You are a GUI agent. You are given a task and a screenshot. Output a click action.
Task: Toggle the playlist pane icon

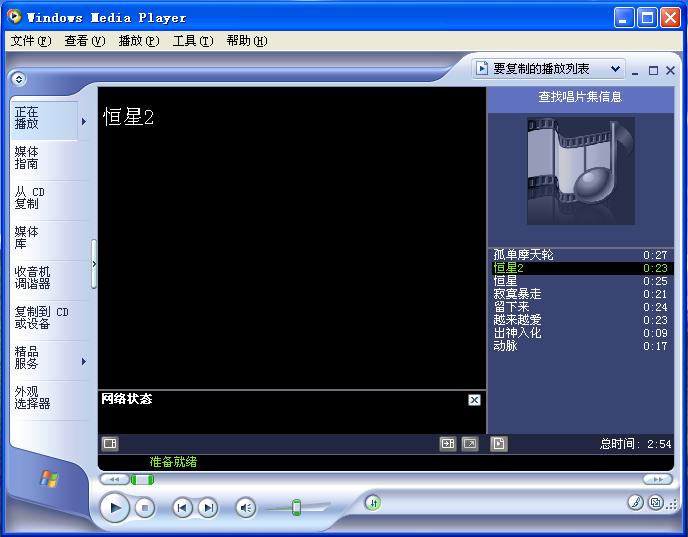coord(498,444)
